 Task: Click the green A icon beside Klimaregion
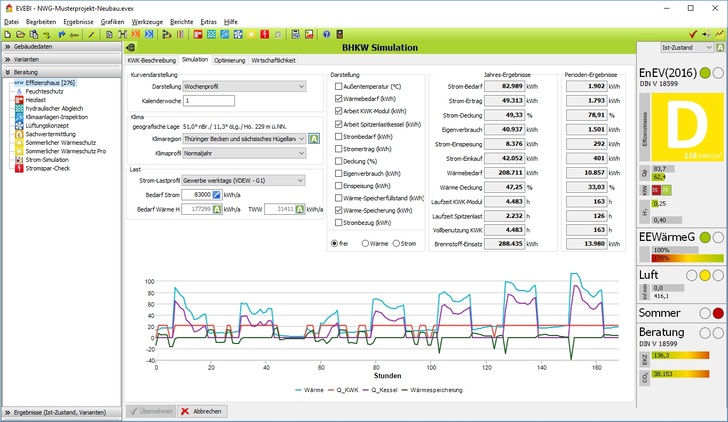[x=314, y=138]
